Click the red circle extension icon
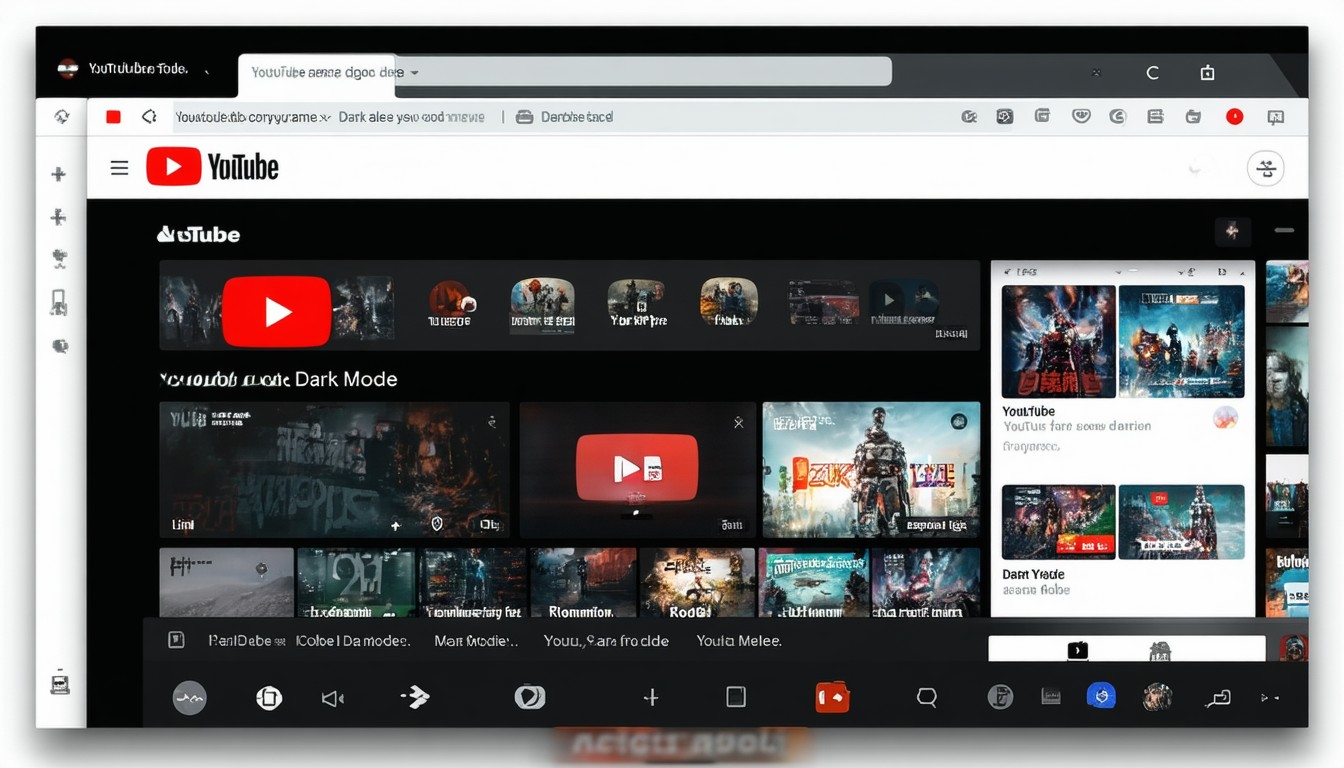 point(1234,117)
